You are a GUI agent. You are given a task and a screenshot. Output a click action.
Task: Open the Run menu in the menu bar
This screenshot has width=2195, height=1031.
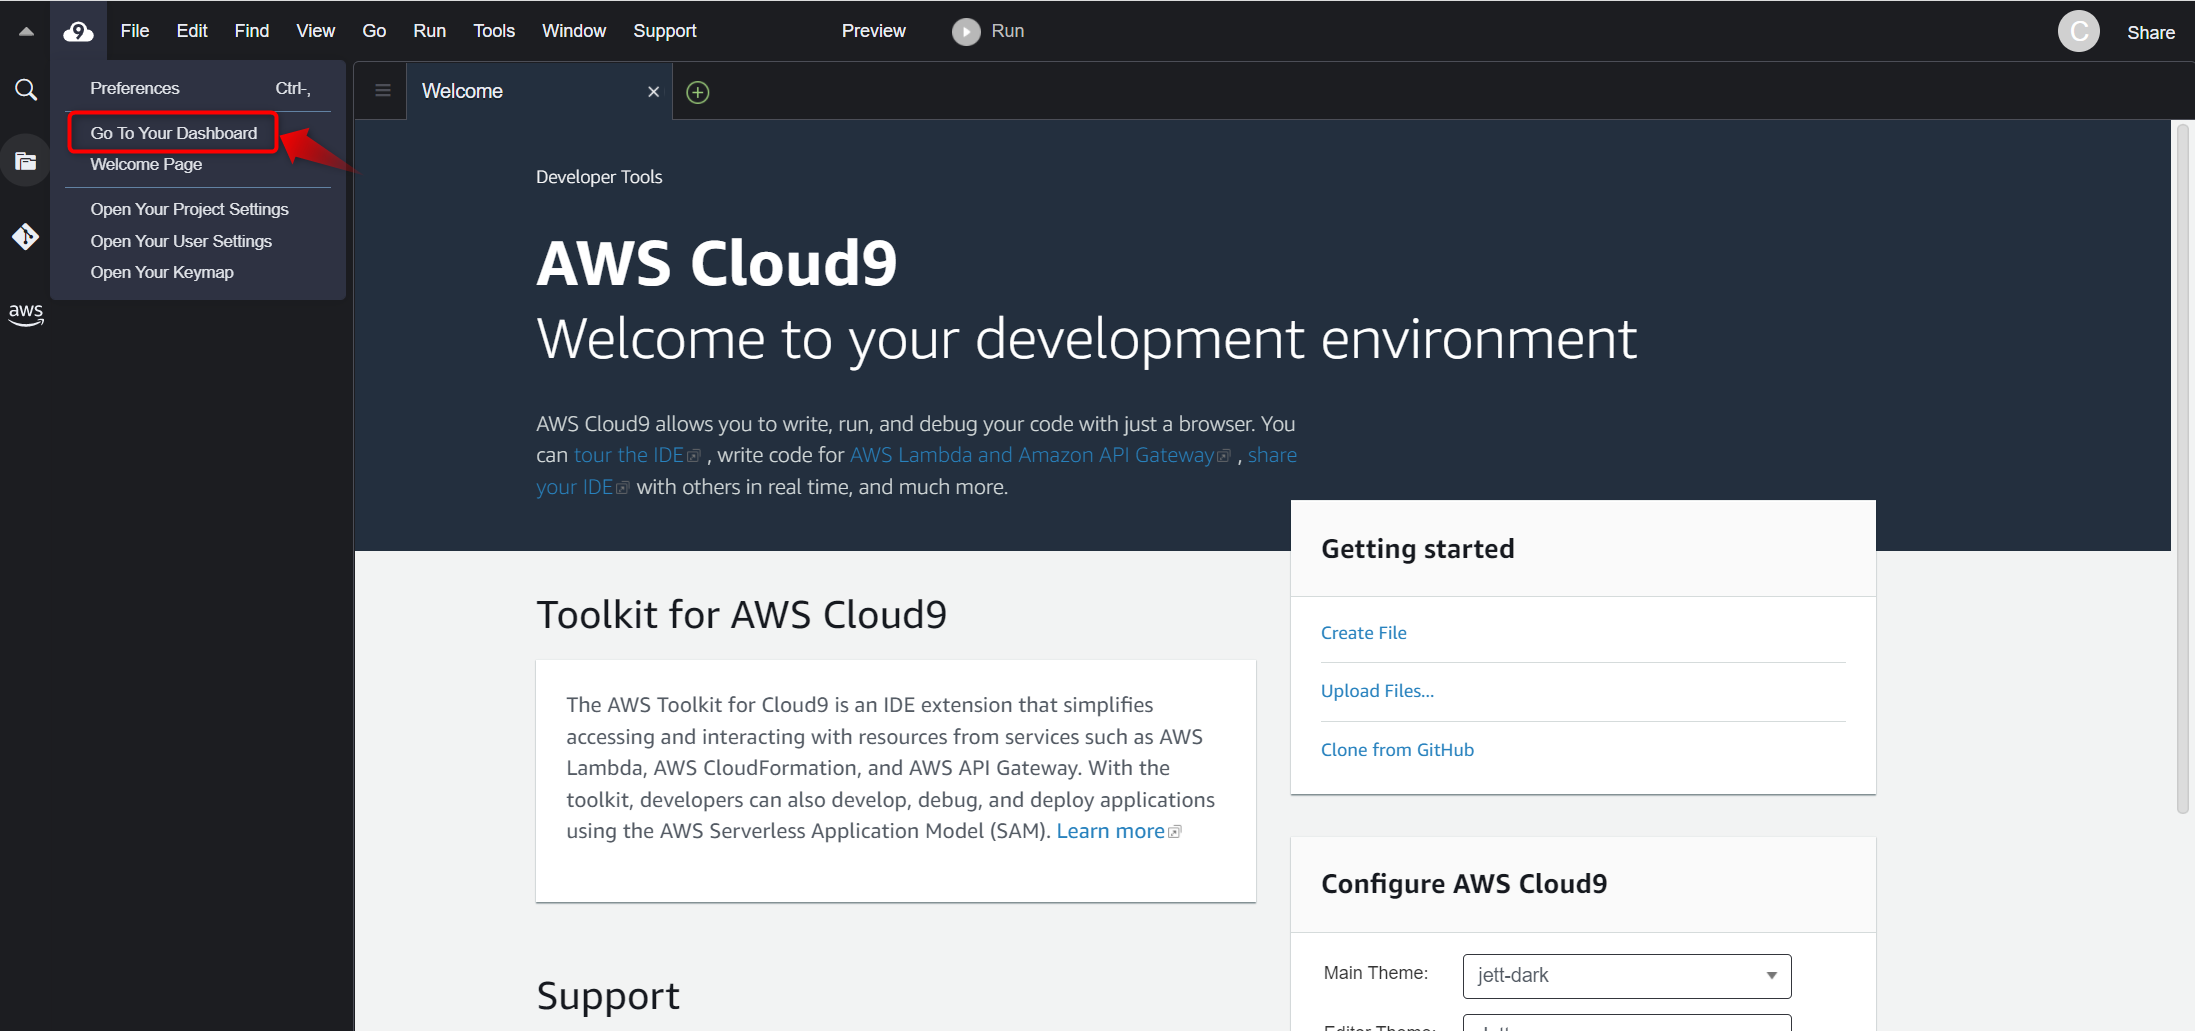click(430, 31)
